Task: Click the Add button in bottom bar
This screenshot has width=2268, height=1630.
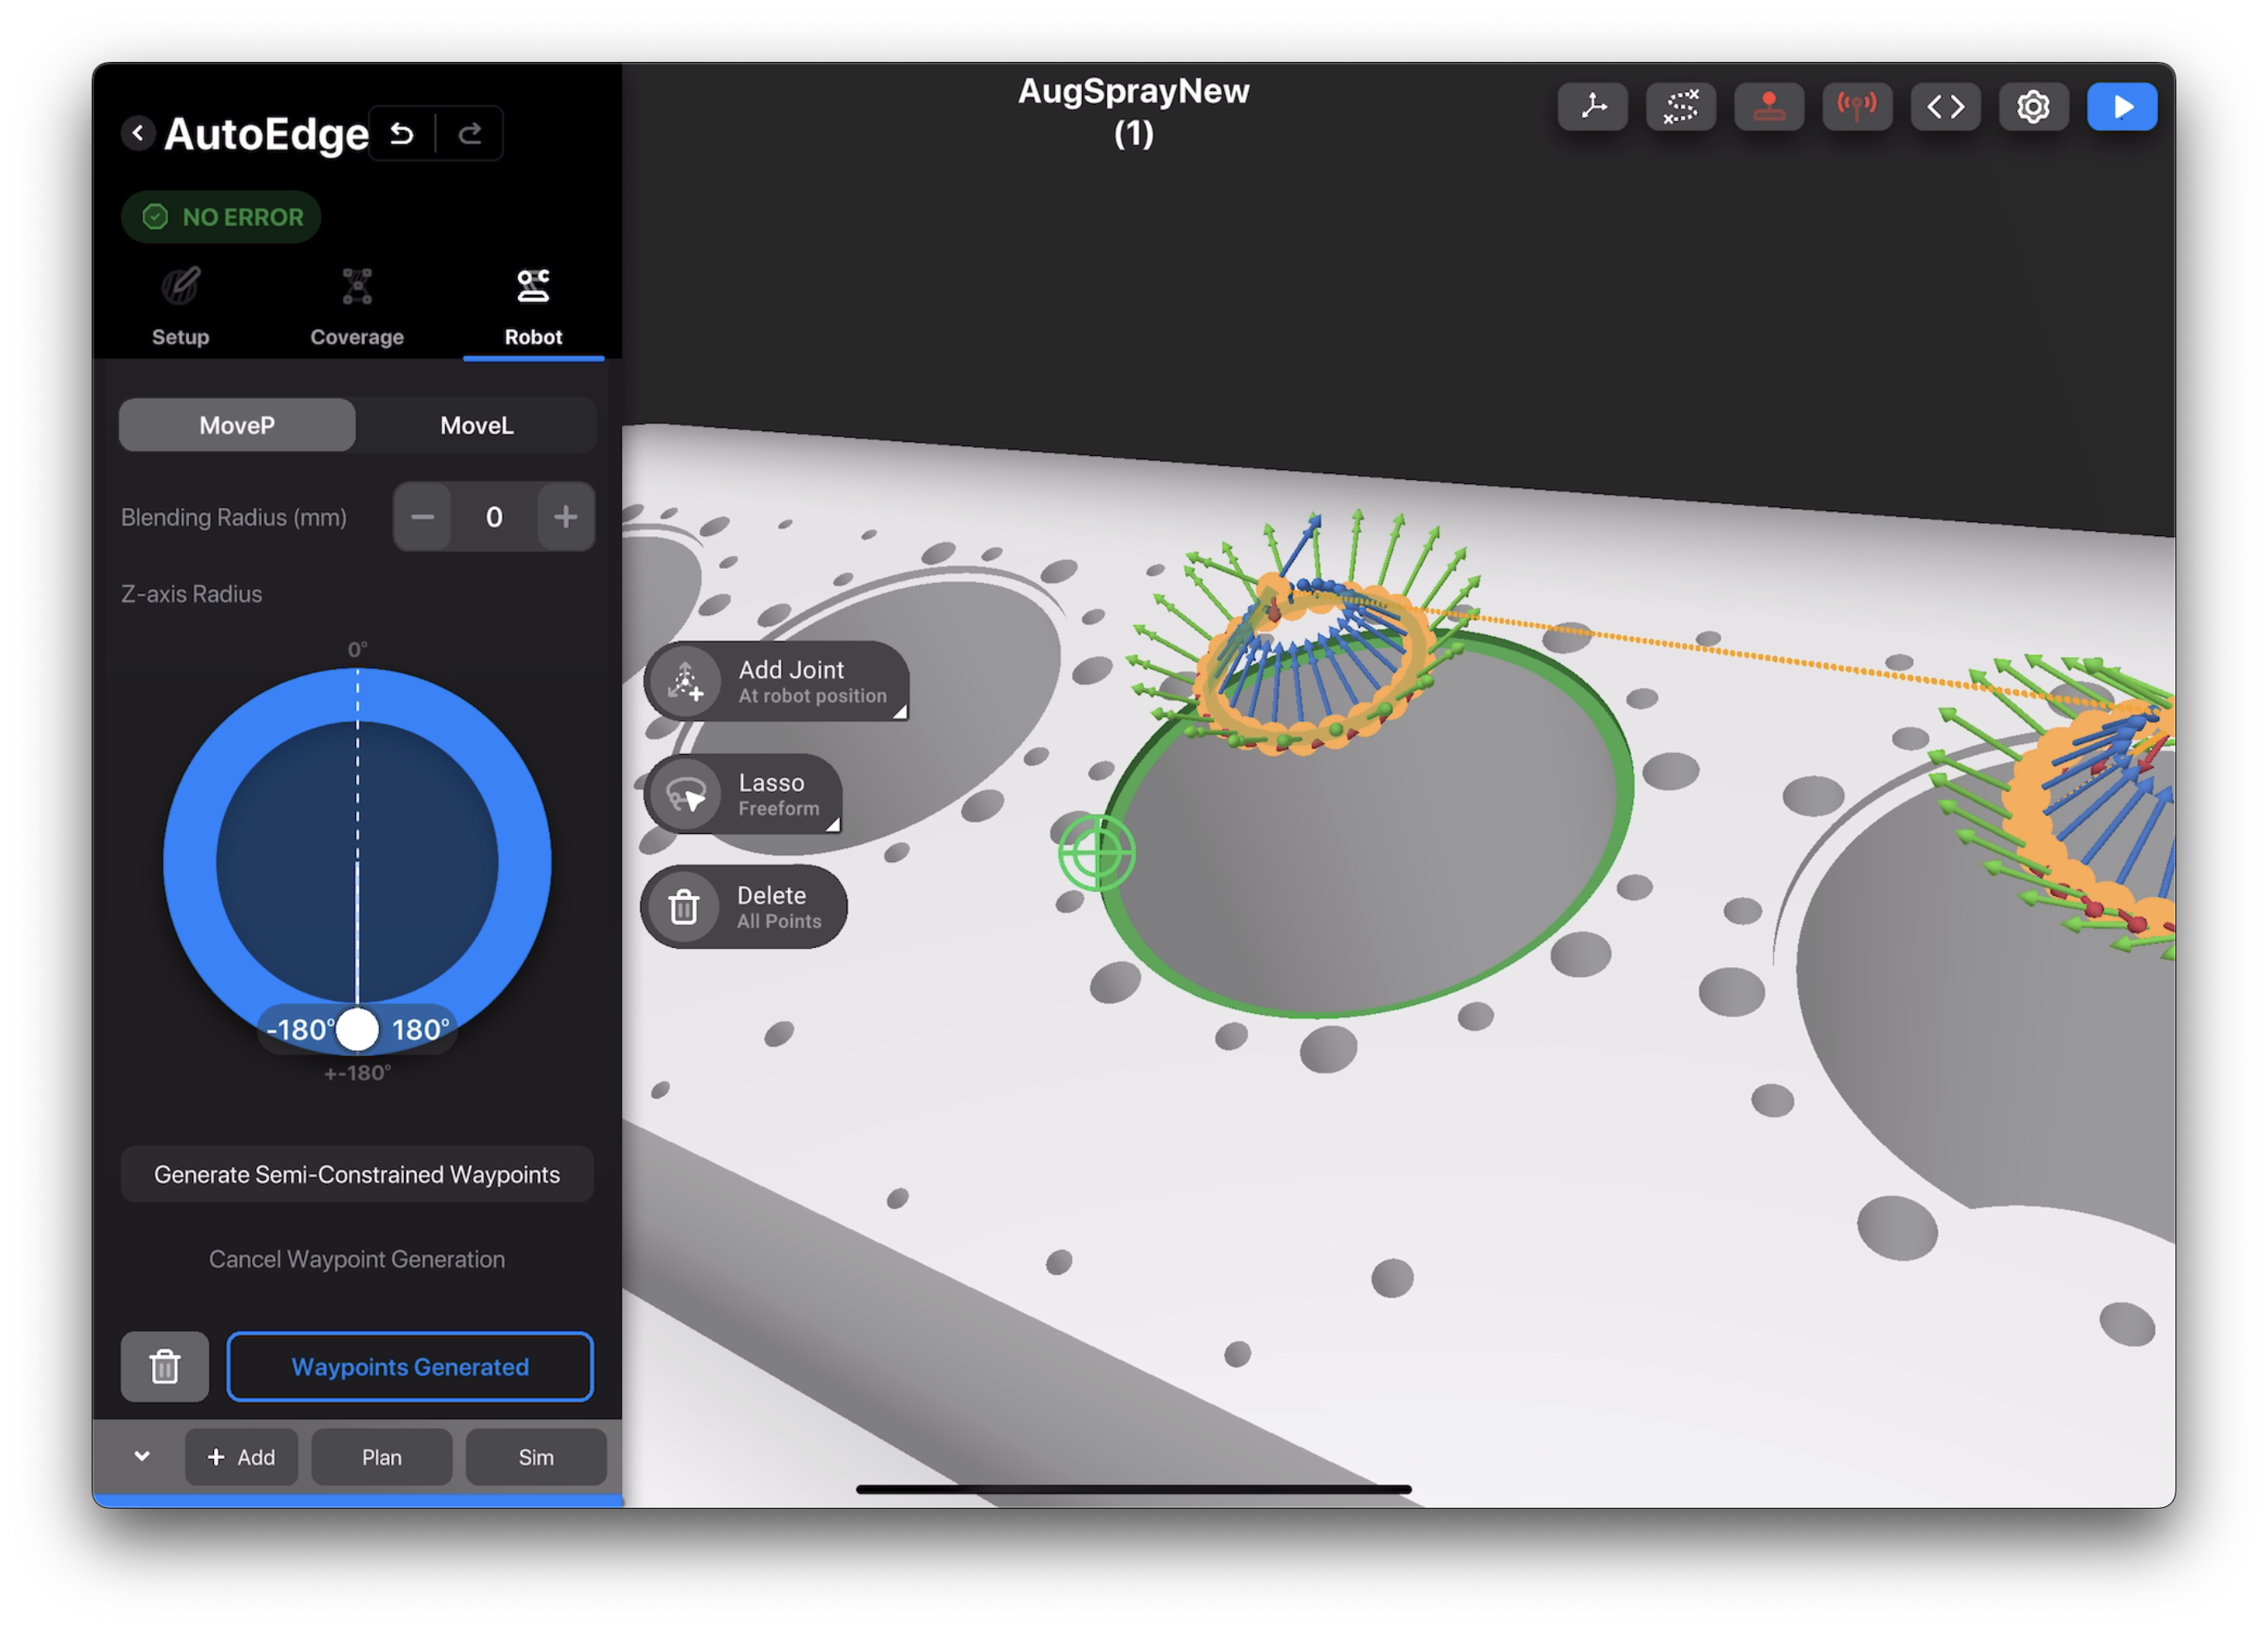Action: (x=241, y=1457)
